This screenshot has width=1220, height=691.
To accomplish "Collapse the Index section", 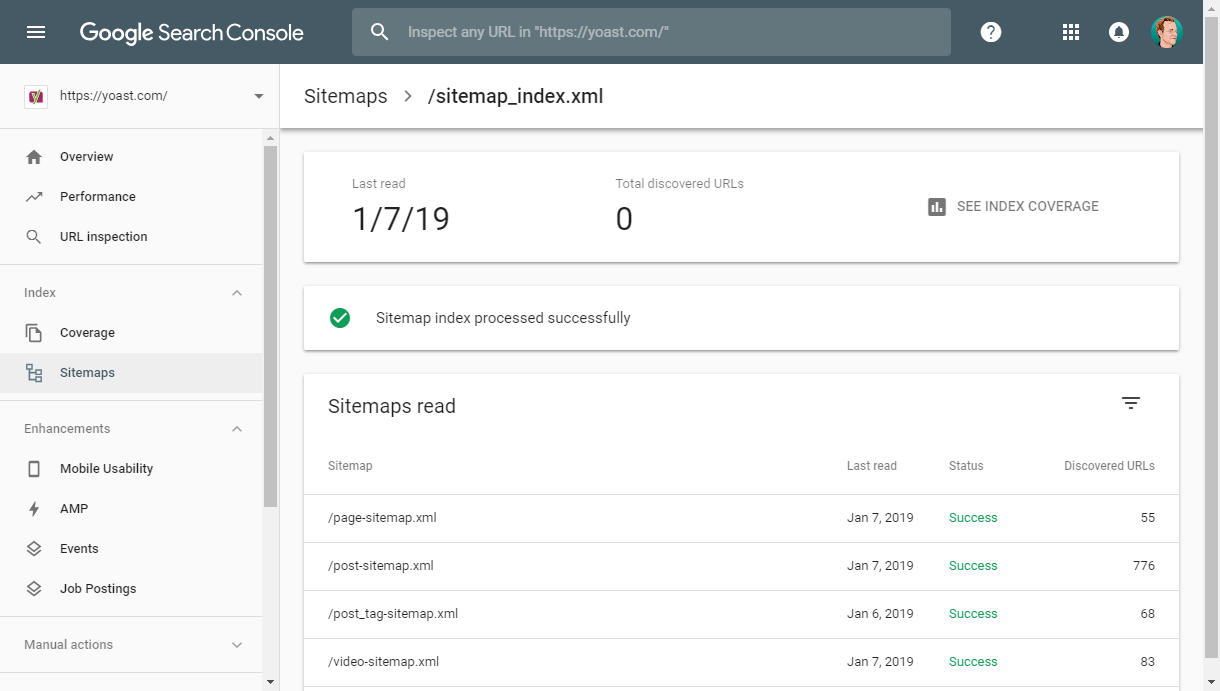I will [x=237, y=292].
